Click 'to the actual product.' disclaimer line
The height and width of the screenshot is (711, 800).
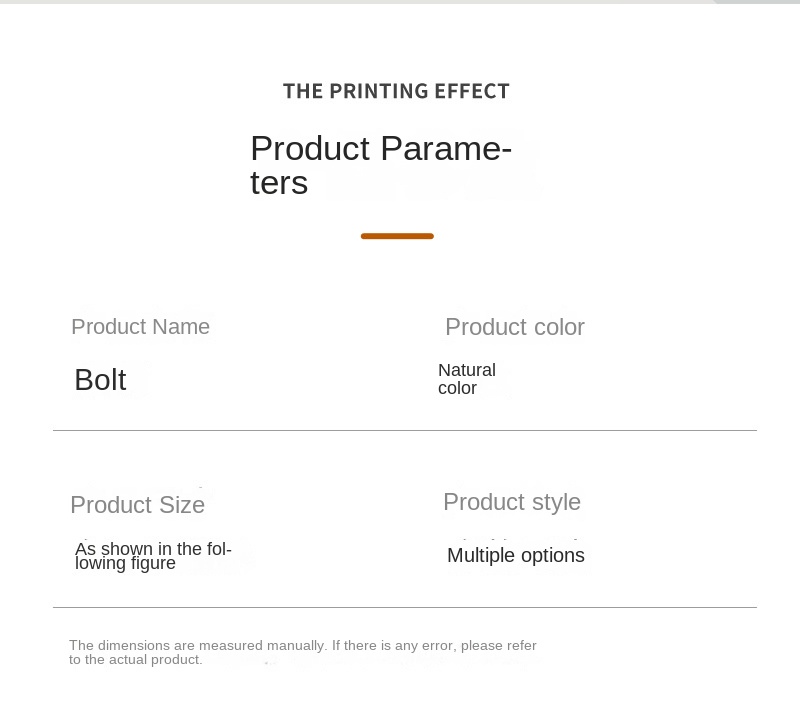[136, 660]
